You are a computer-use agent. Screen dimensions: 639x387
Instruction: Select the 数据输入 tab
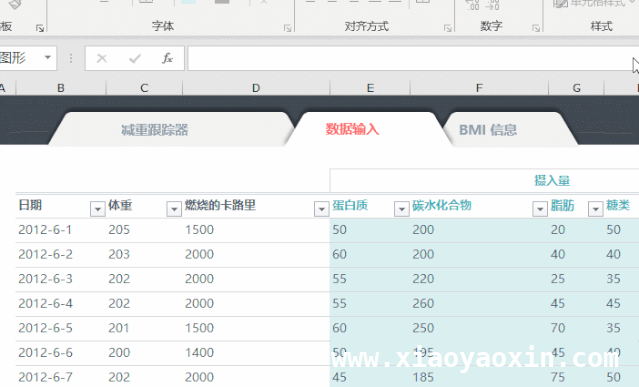(x=353, y=129)
